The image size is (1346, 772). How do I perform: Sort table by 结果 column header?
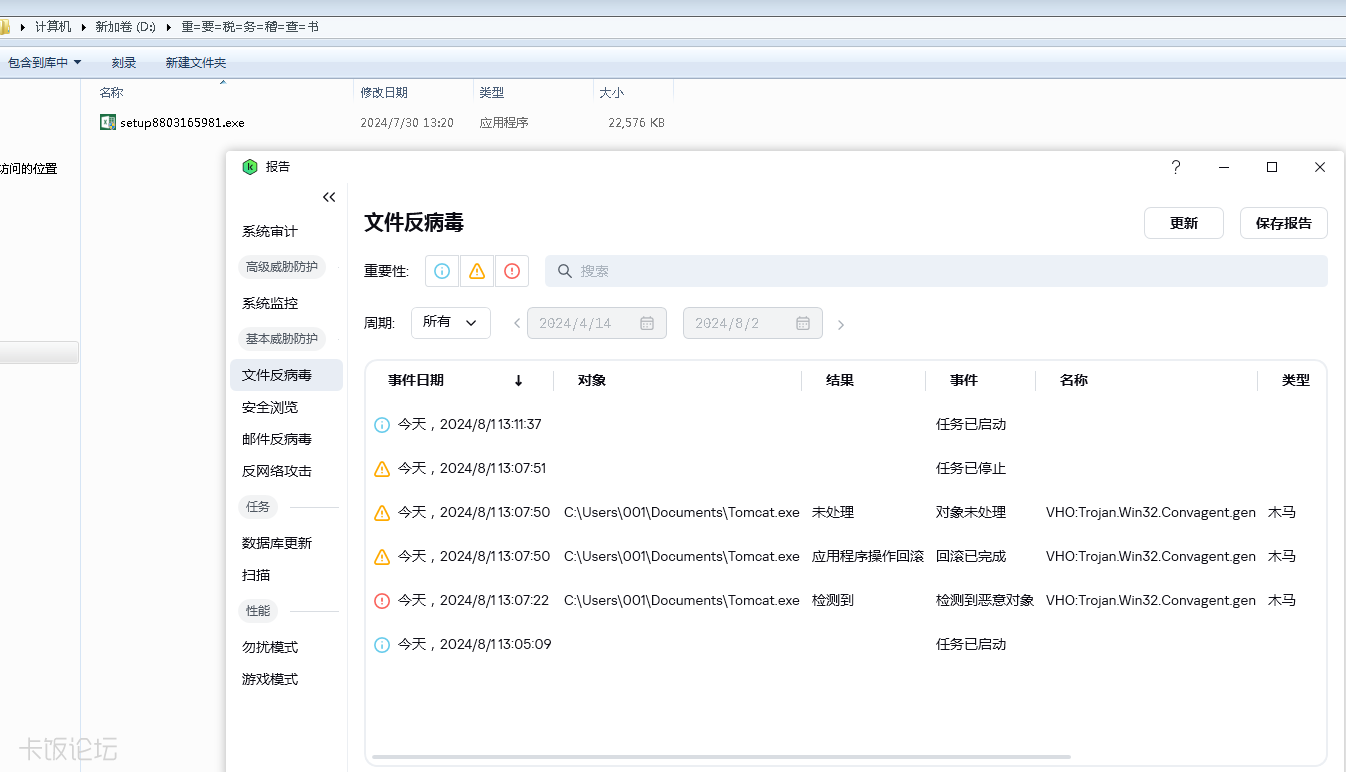pyautogui.click(x=840, y=380)
